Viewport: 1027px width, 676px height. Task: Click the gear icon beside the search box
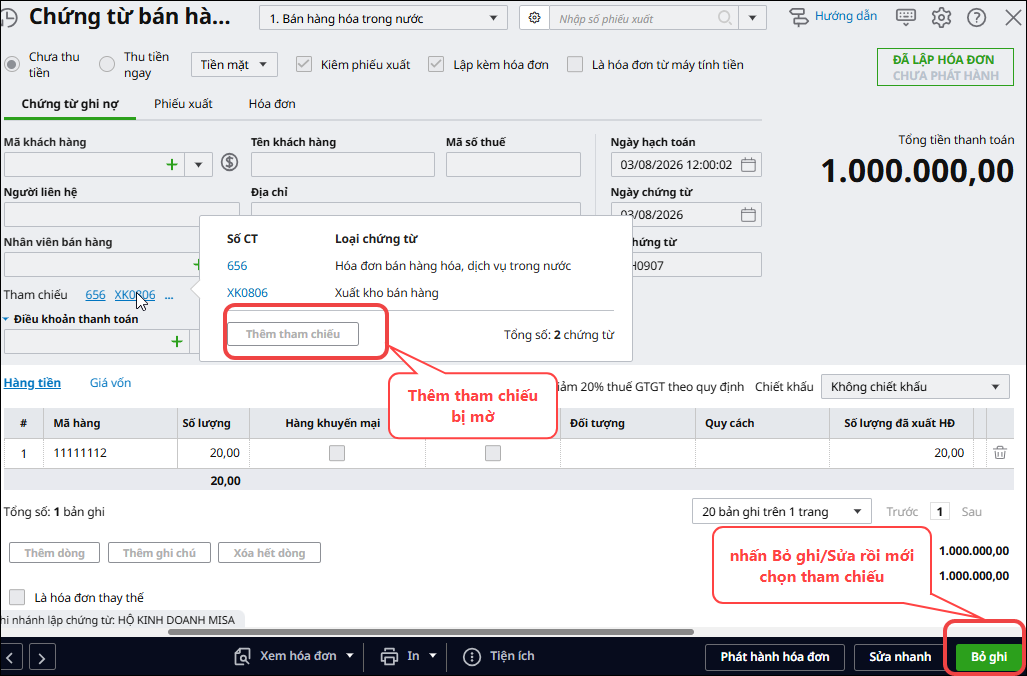click(x=534, y=18)
